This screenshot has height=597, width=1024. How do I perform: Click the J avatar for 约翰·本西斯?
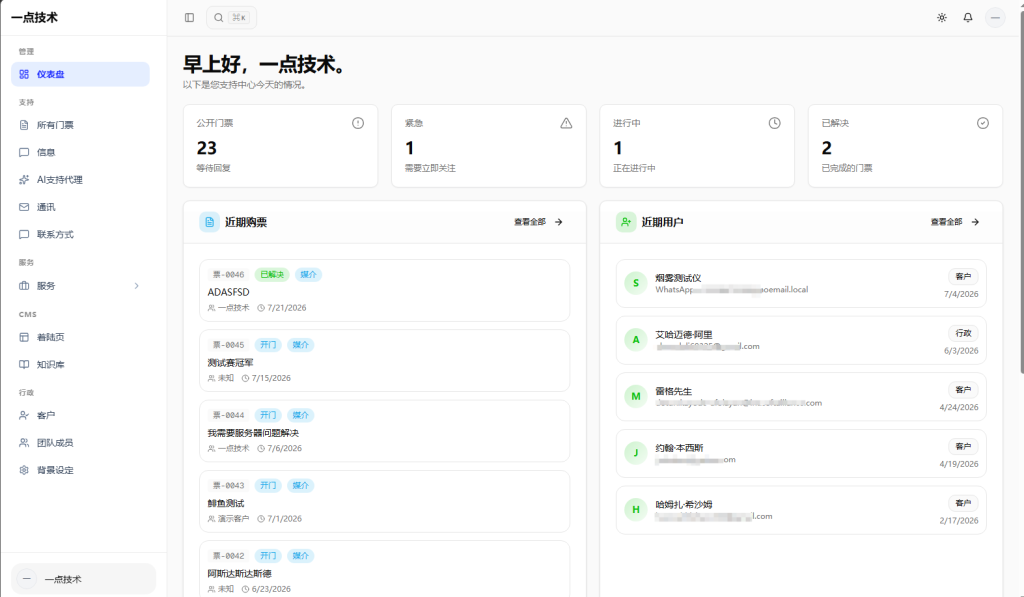pos(635,453)
